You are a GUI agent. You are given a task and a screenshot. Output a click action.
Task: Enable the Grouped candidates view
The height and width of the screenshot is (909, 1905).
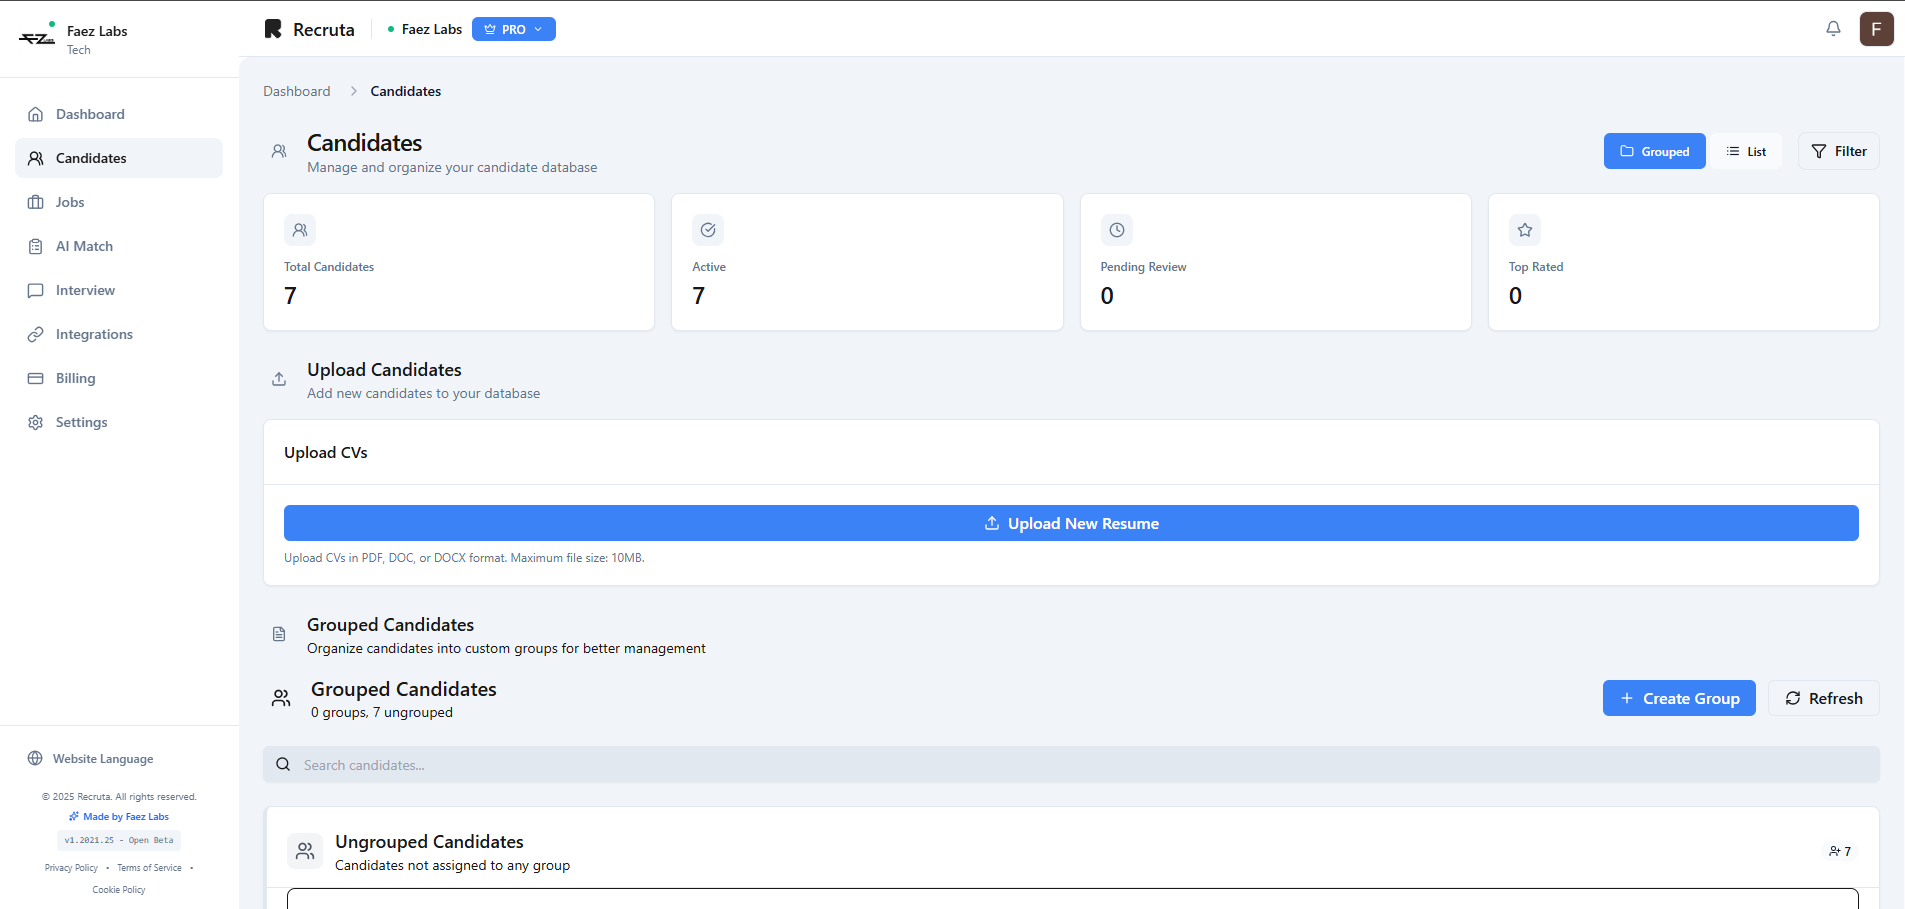pyautogui.click(x=1654, y=151)
